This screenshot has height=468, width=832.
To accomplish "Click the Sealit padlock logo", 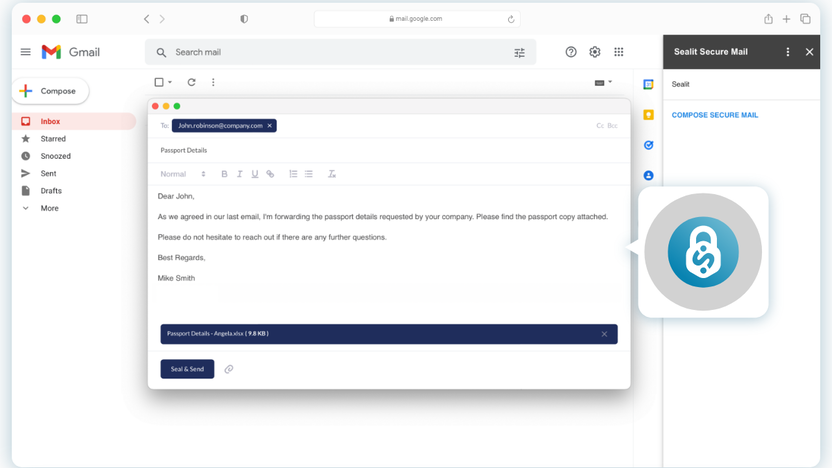I will pos(703,252).
